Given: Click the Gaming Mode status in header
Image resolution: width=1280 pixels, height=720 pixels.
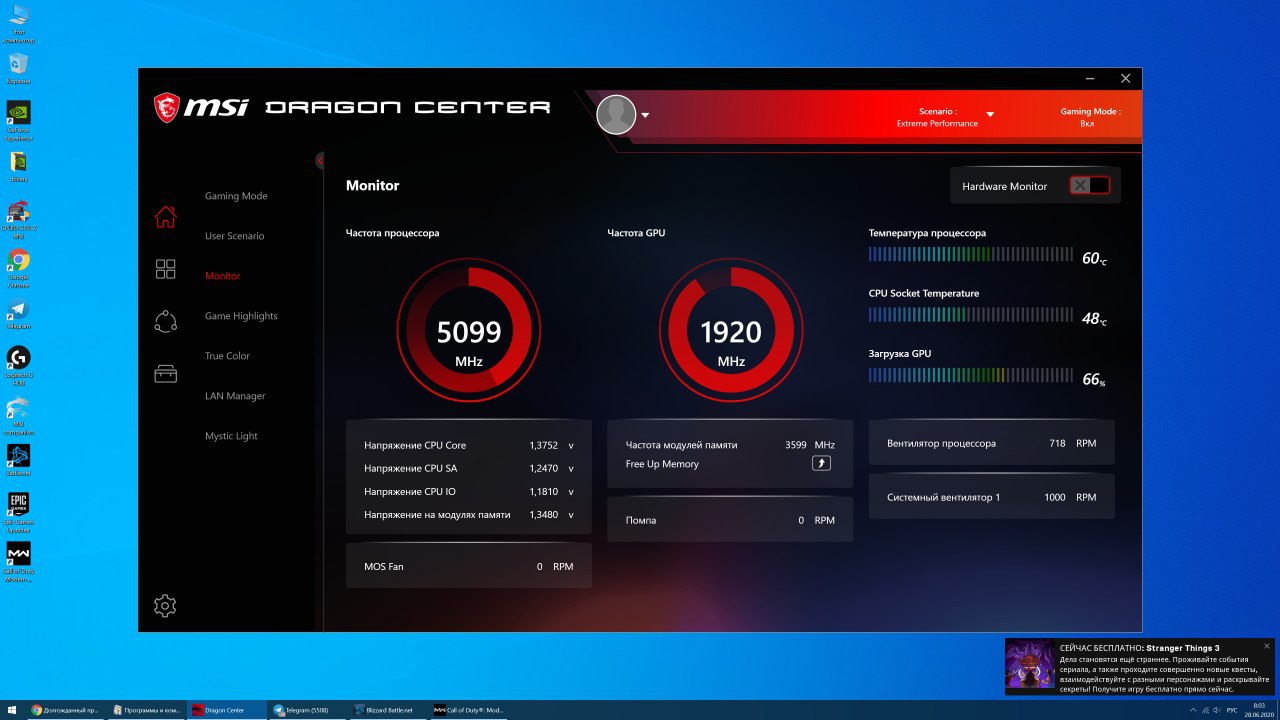Looking at the screenshot, I should tap(1090, 118).
